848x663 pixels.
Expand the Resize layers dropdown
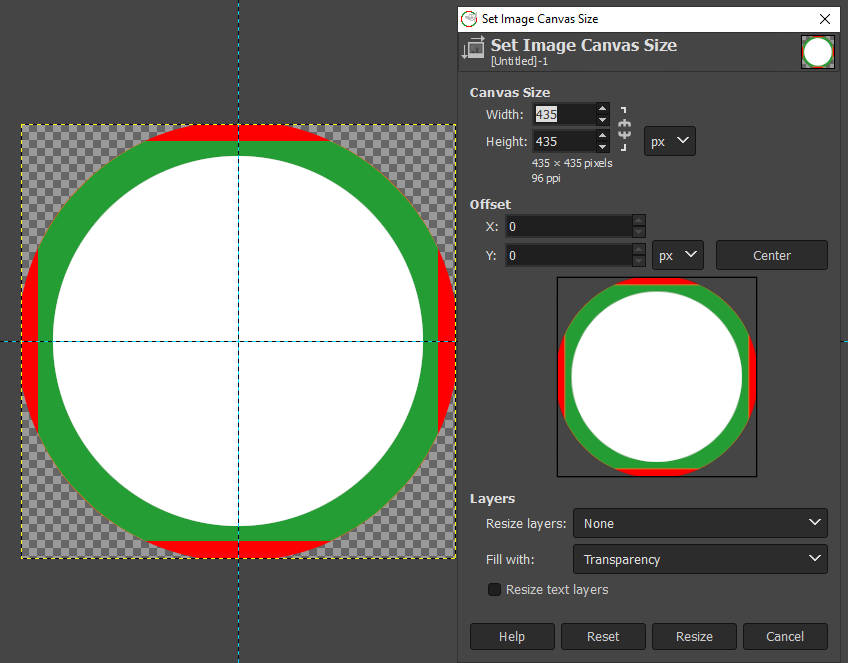click(699, 523)
